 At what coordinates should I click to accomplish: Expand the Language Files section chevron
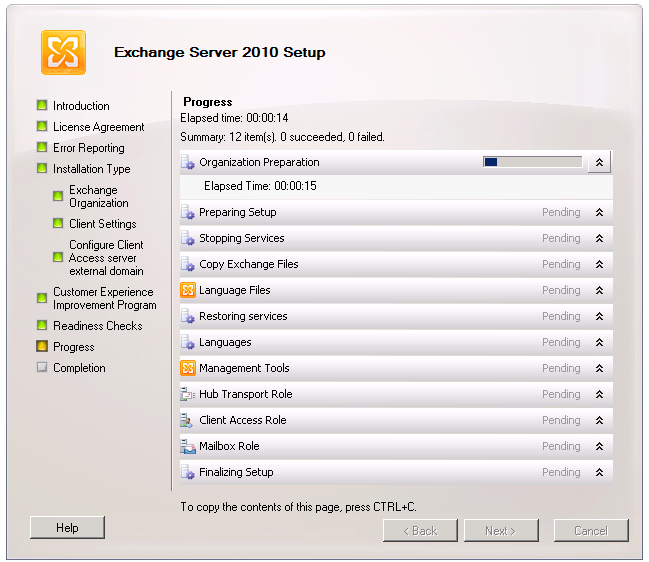tap(599, 291)
